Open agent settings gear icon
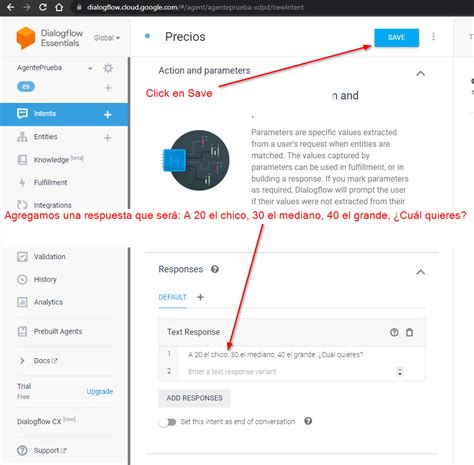This screenshot has width=474, height=465. point(108,68)
